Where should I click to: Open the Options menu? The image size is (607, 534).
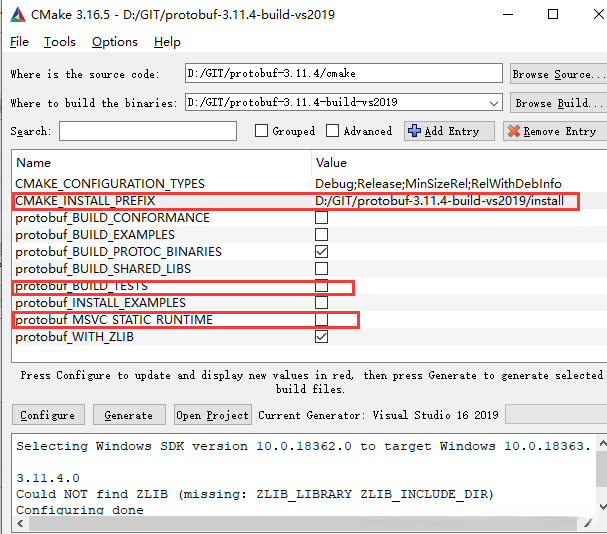point(115,42)
